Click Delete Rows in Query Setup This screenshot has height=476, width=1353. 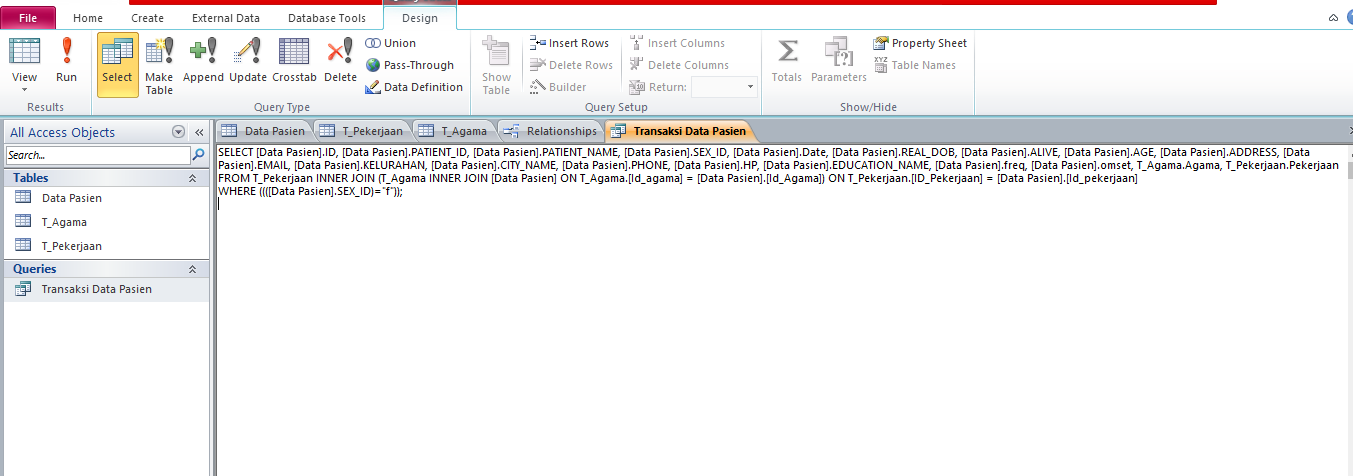coord(571,65)
